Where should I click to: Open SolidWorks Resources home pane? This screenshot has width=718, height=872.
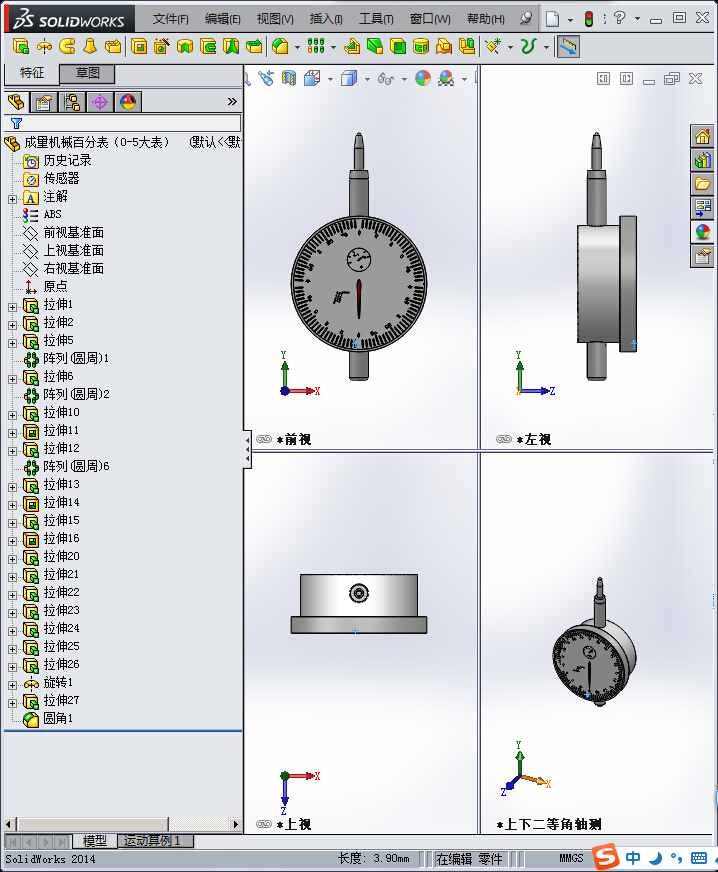coord(702,136)
